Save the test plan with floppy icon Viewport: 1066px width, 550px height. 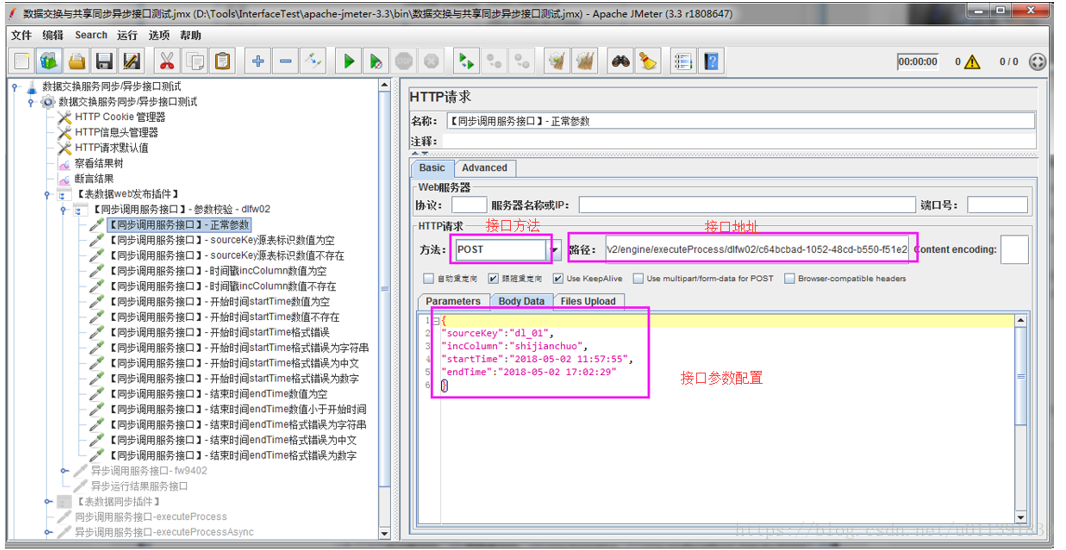point(104,61)
